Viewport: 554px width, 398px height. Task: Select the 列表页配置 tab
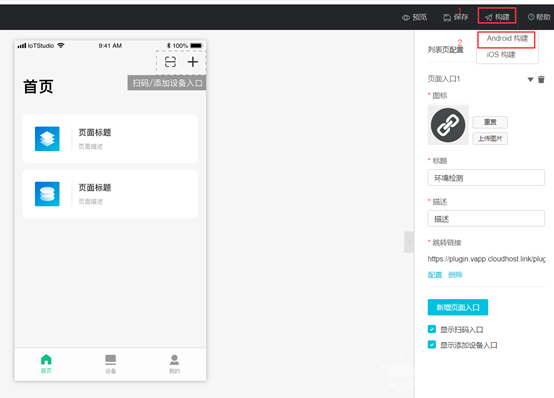point(445,50)
